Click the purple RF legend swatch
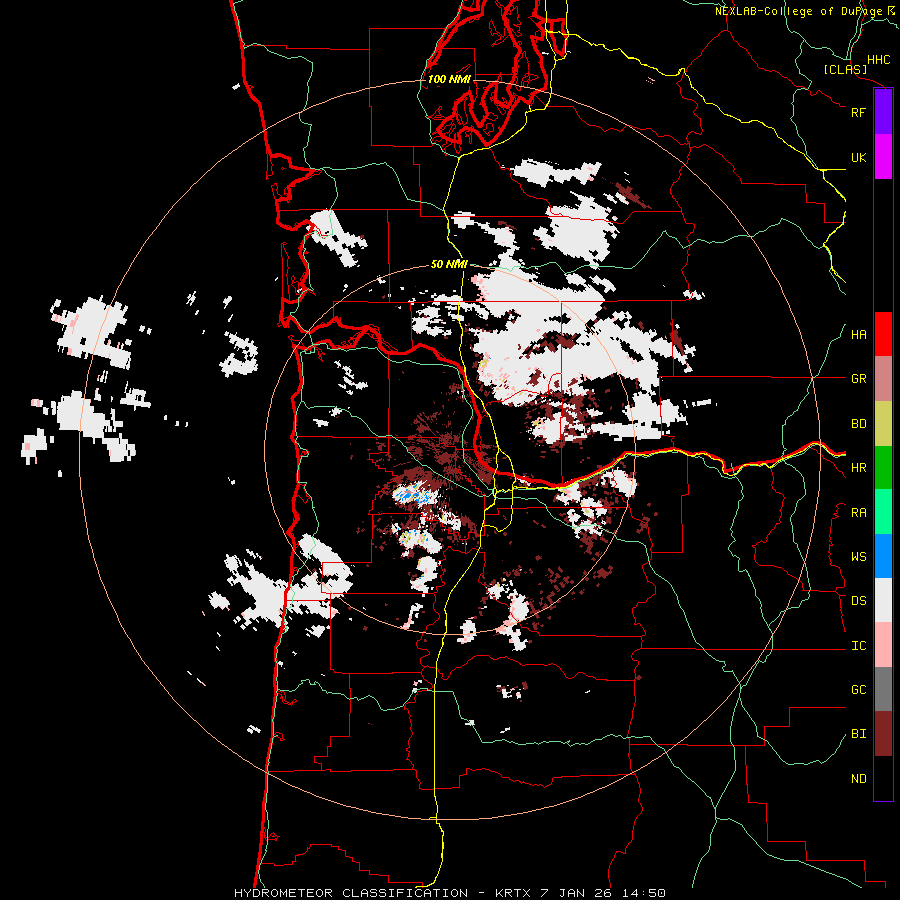Viewport: 900px width, 900px height. pyautogui.click(x=883, y=112)
